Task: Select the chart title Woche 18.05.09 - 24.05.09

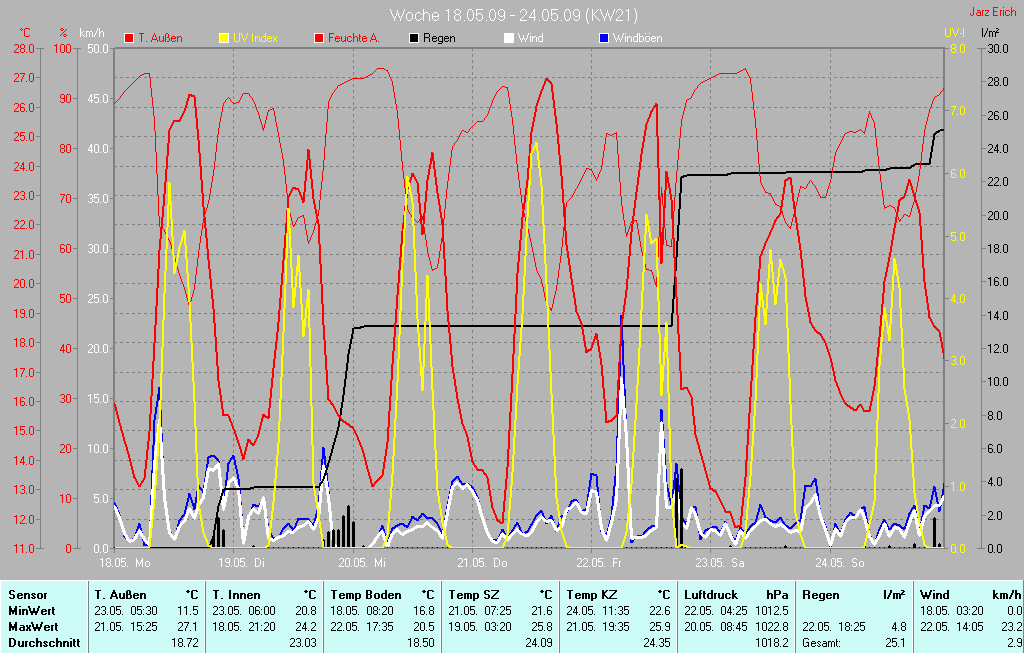Action: [513, 15]
